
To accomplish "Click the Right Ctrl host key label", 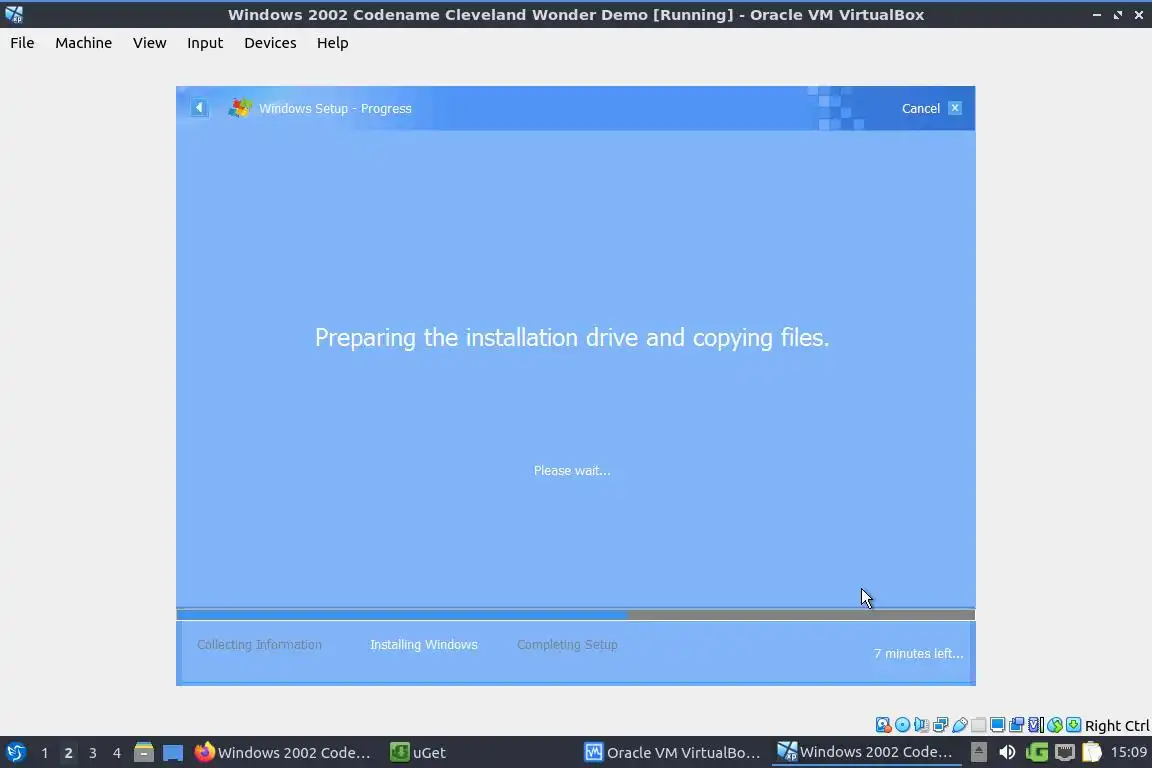I will 1117,725.
